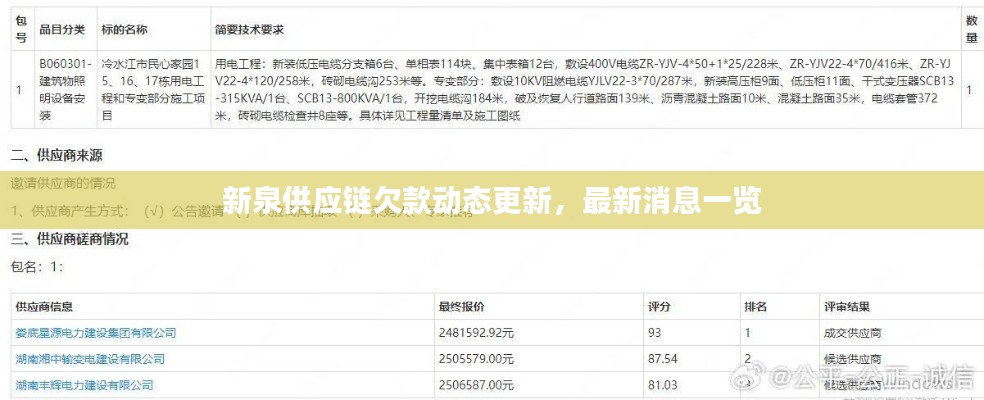The height and width of the screenshot is (400, 984).
Task: Select the quote 2506587.00元
Action: (x=477, y=385)
